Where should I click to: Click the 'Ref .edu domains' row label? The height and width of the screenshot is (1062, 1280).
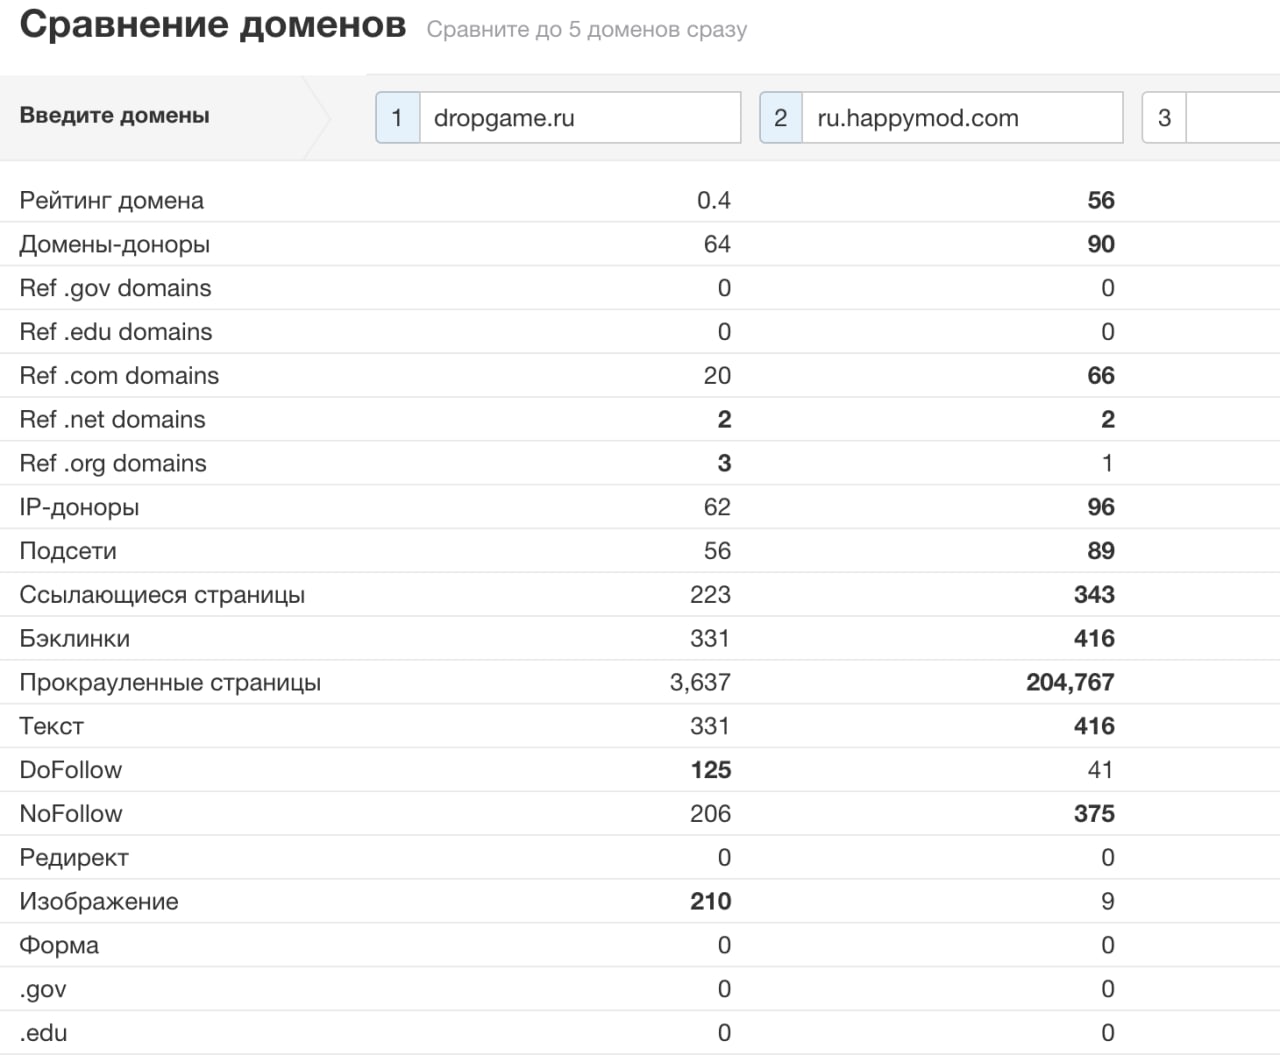pyautogui.click(x=116, y=332)
